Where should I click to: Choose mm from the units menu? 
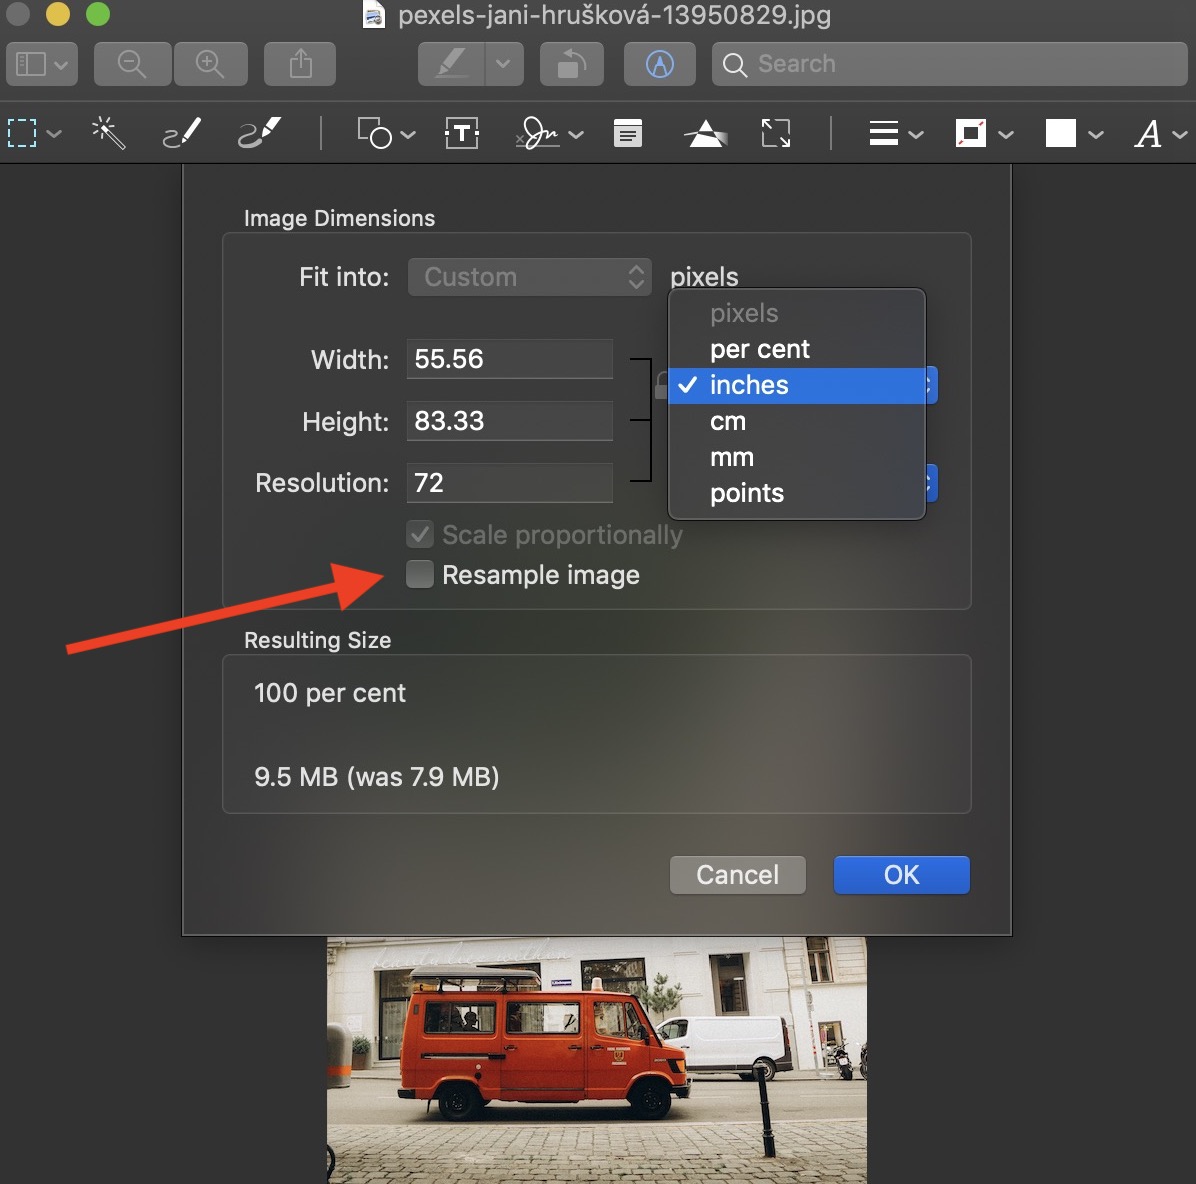796,457
